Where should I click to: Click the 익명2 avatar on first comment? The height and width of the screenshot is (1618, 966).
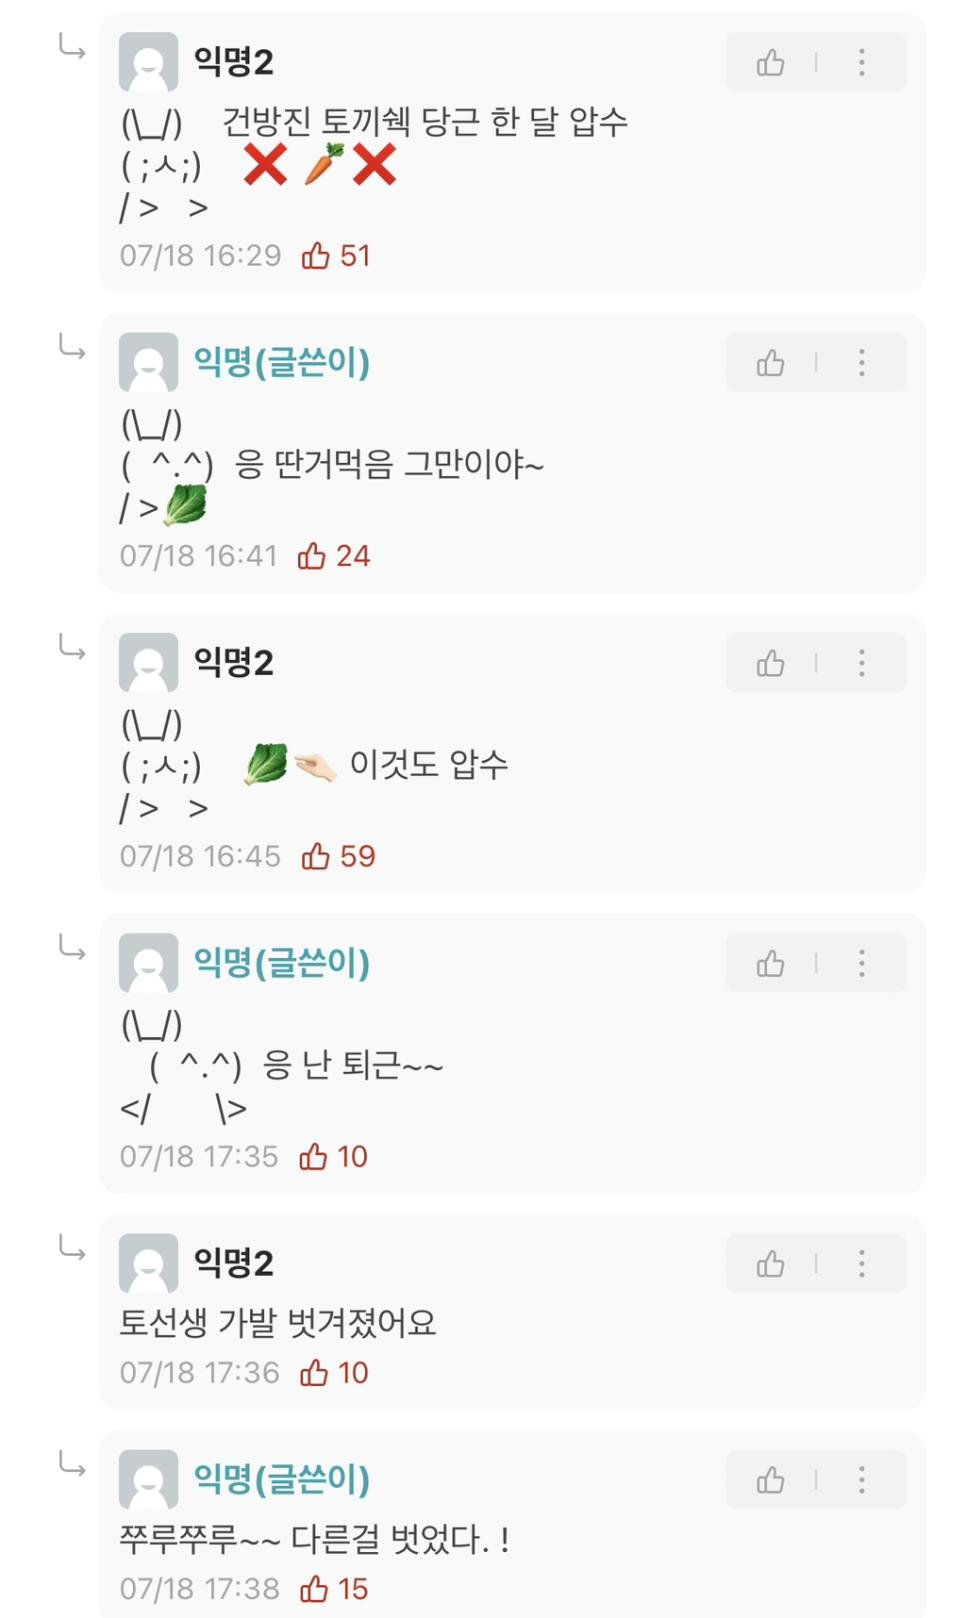click(148, 62)
